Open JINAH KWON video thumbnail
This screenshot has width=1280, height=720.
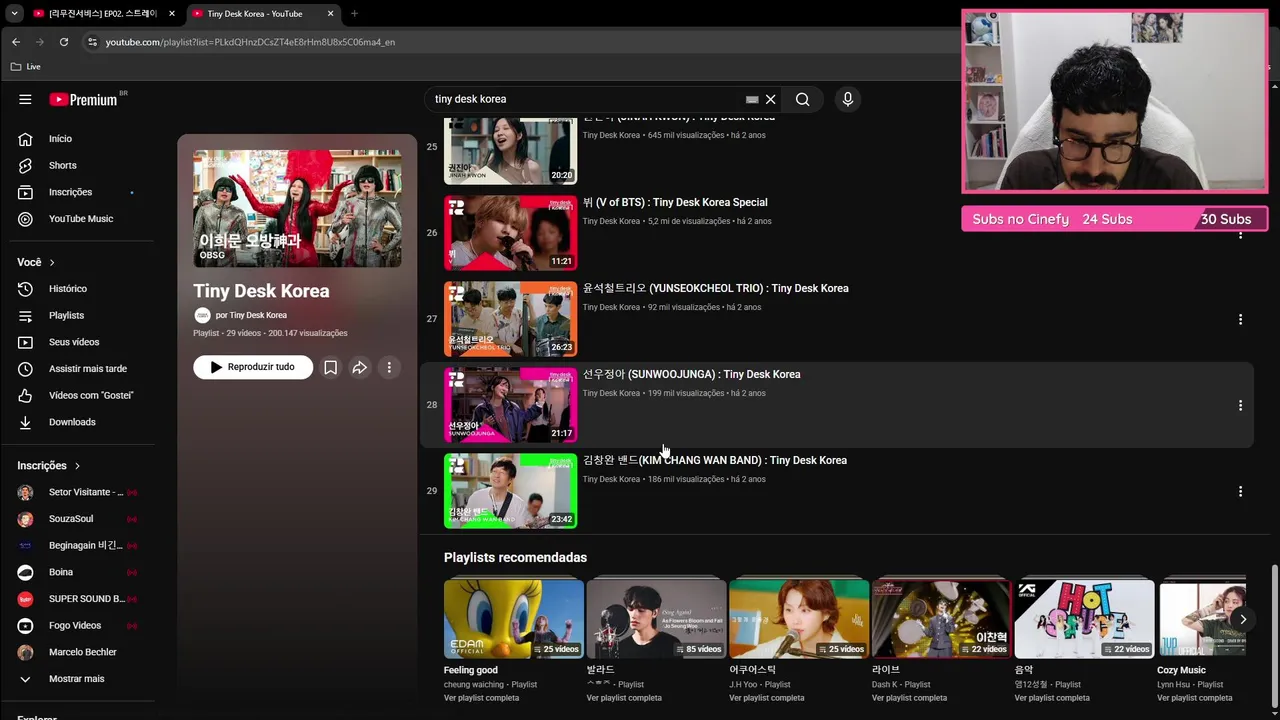510,151
